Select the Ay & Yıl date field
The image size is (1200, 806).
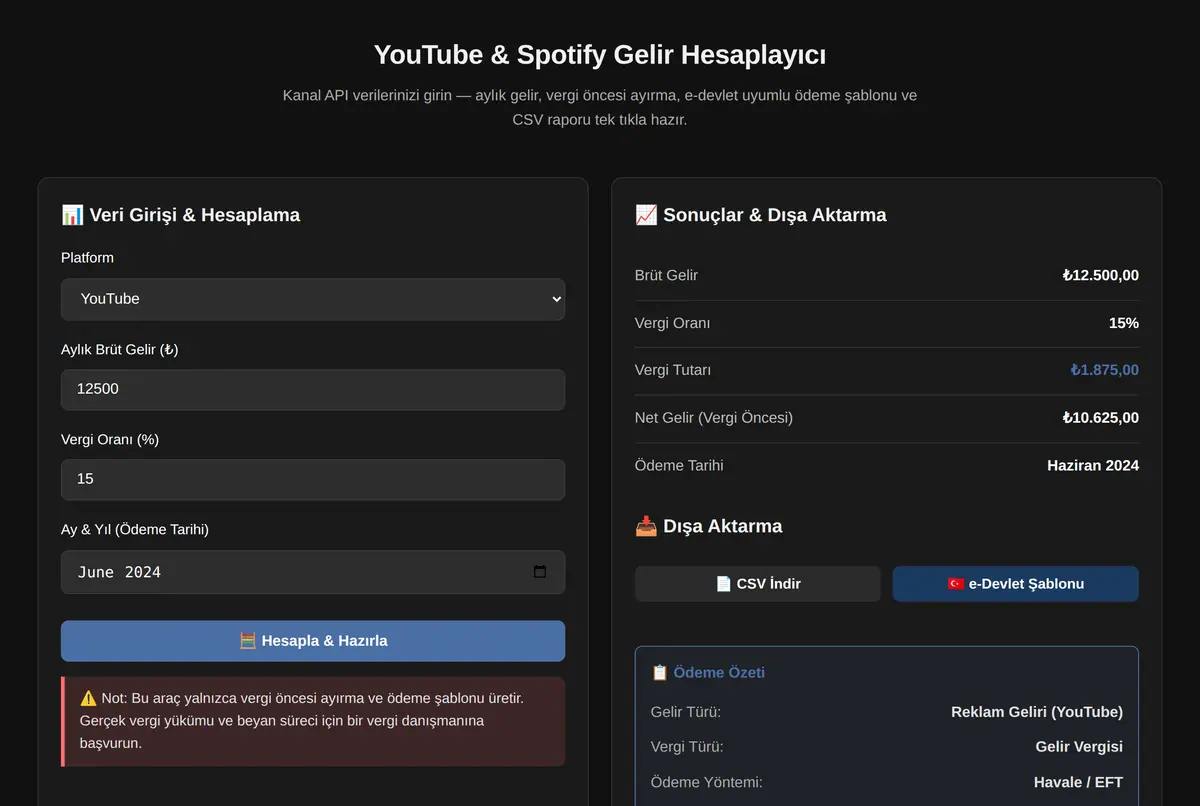coord(313,572)
